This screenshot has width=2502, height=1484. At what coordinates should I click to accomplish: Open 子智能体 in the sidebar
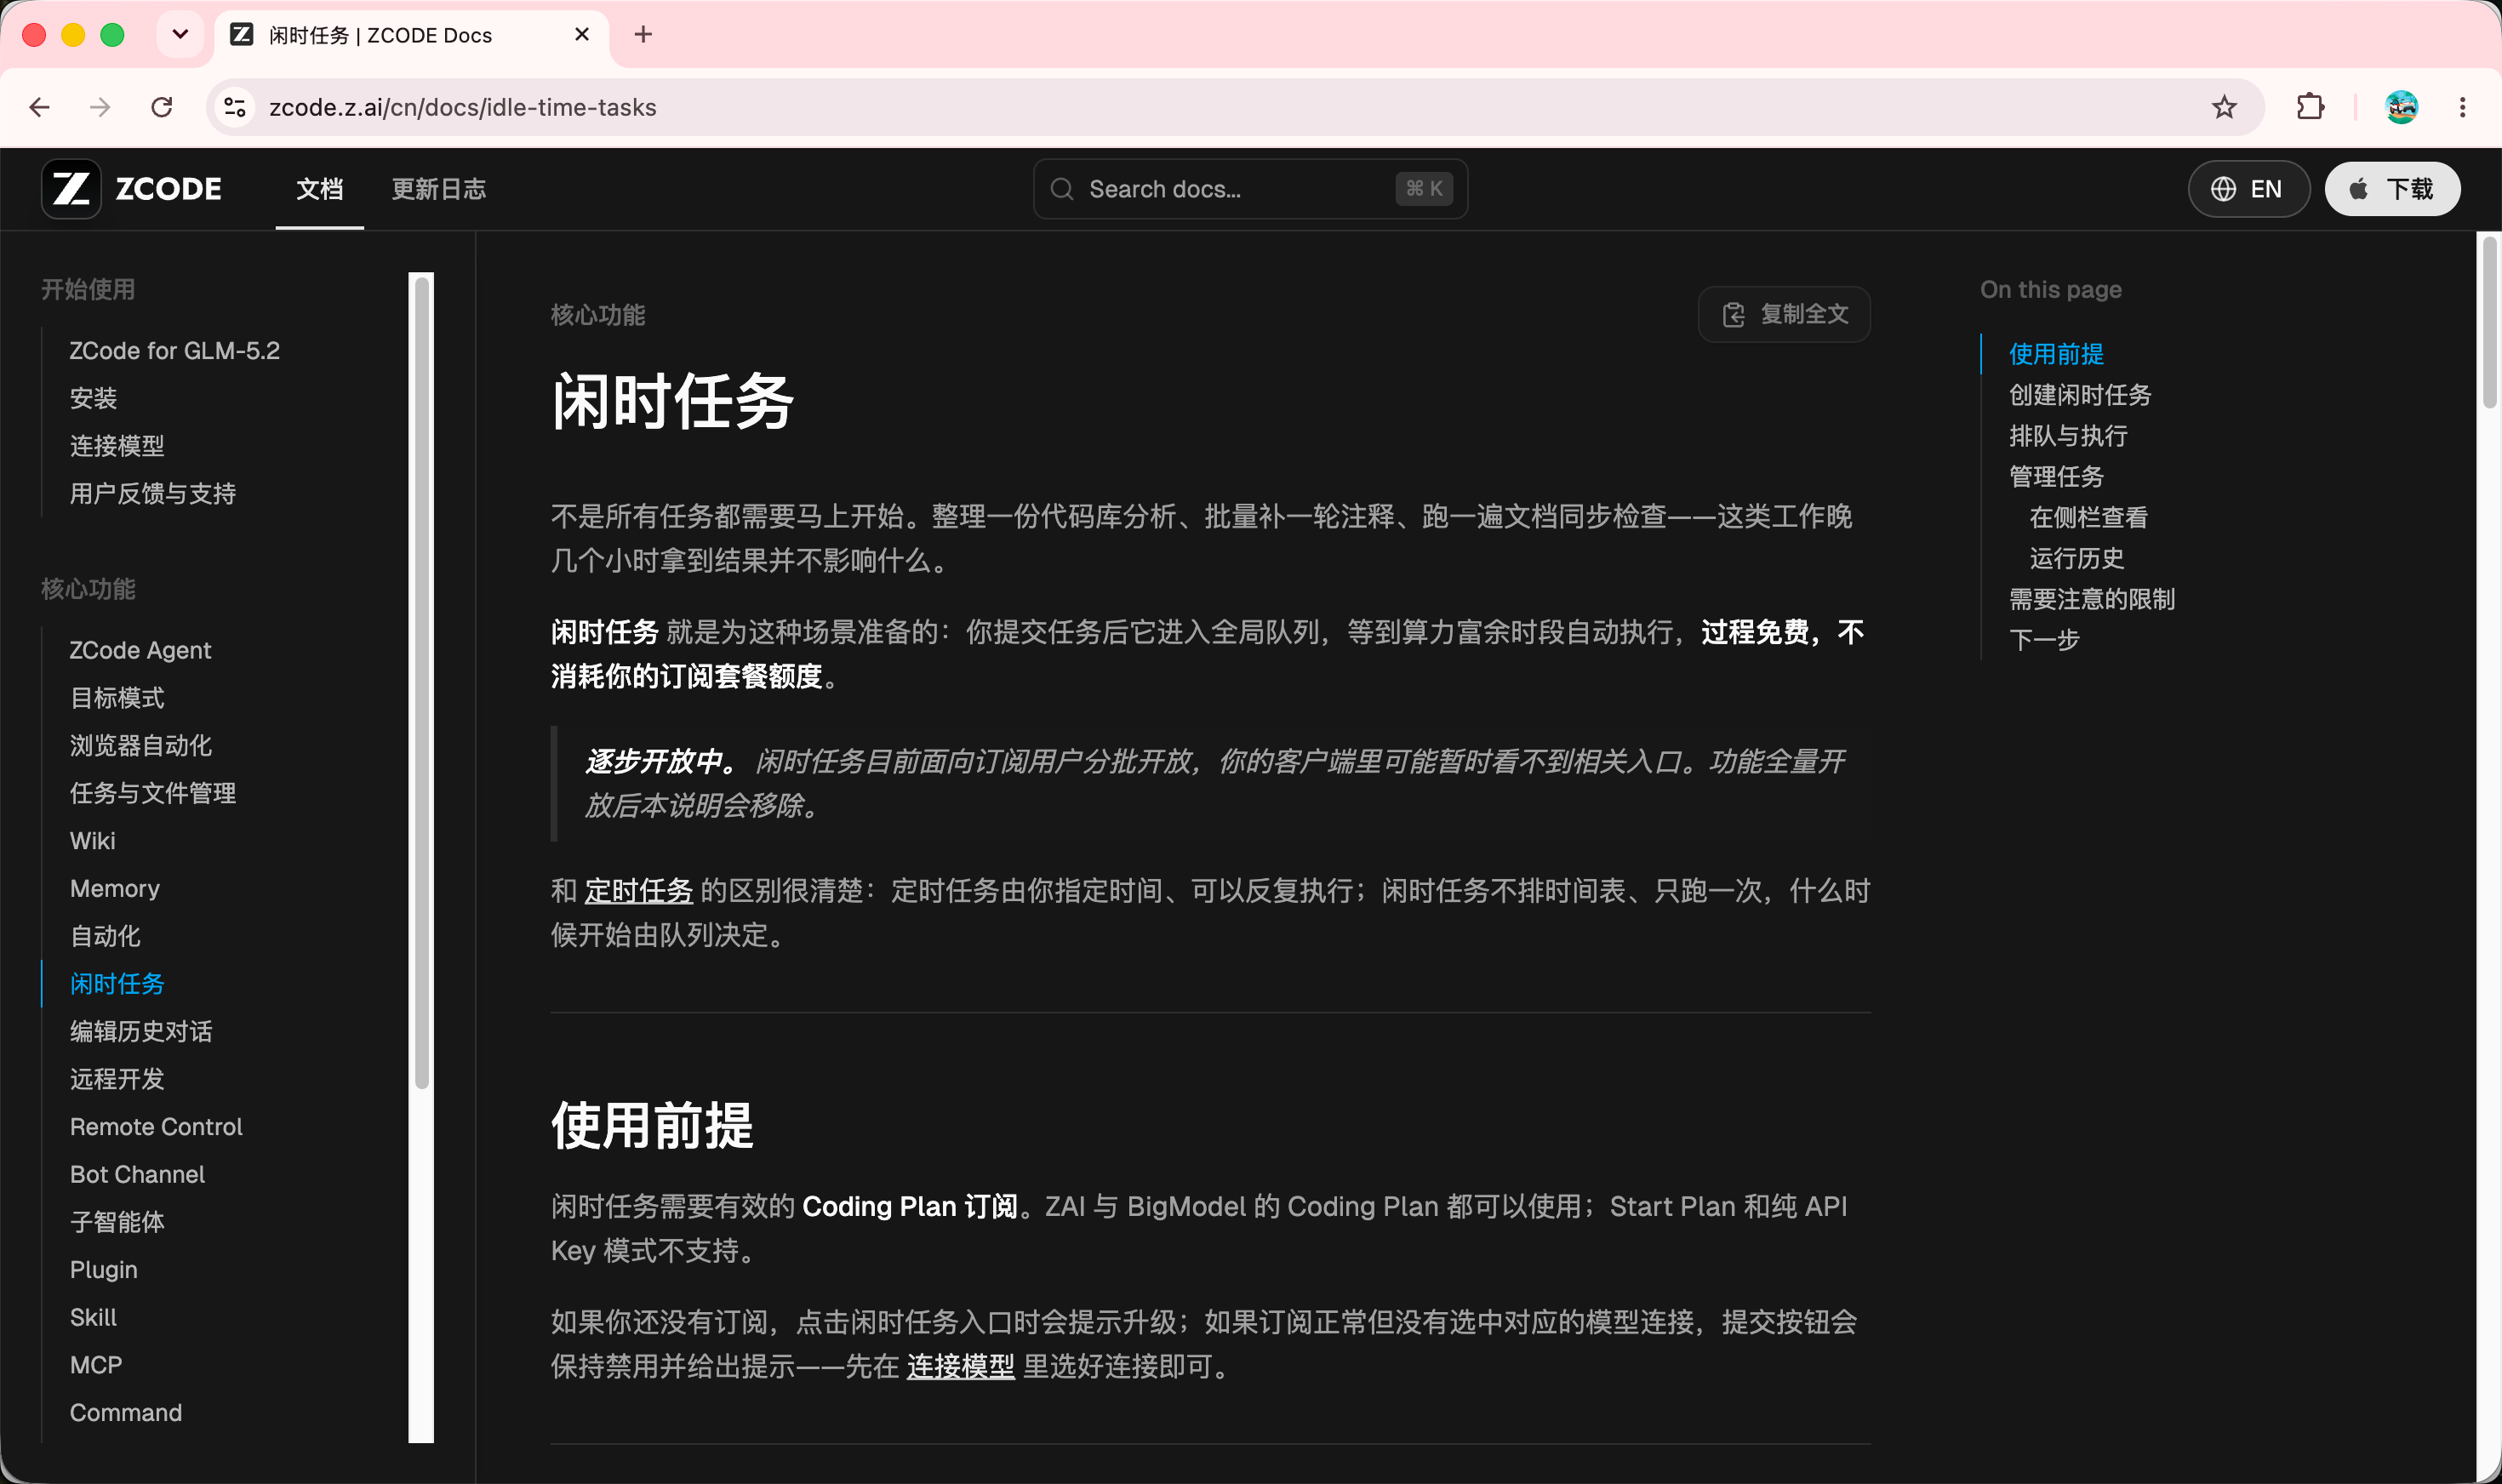117,1223
